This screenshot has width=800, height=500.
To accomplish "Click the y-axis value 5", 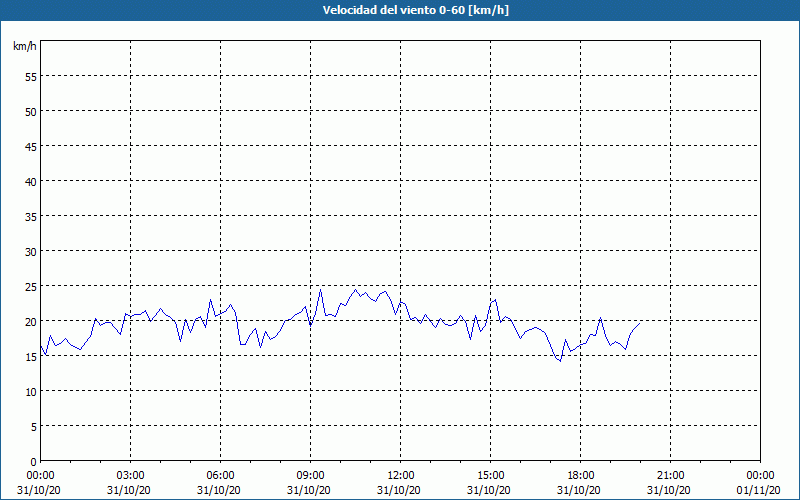I will [x=34, y=427].
